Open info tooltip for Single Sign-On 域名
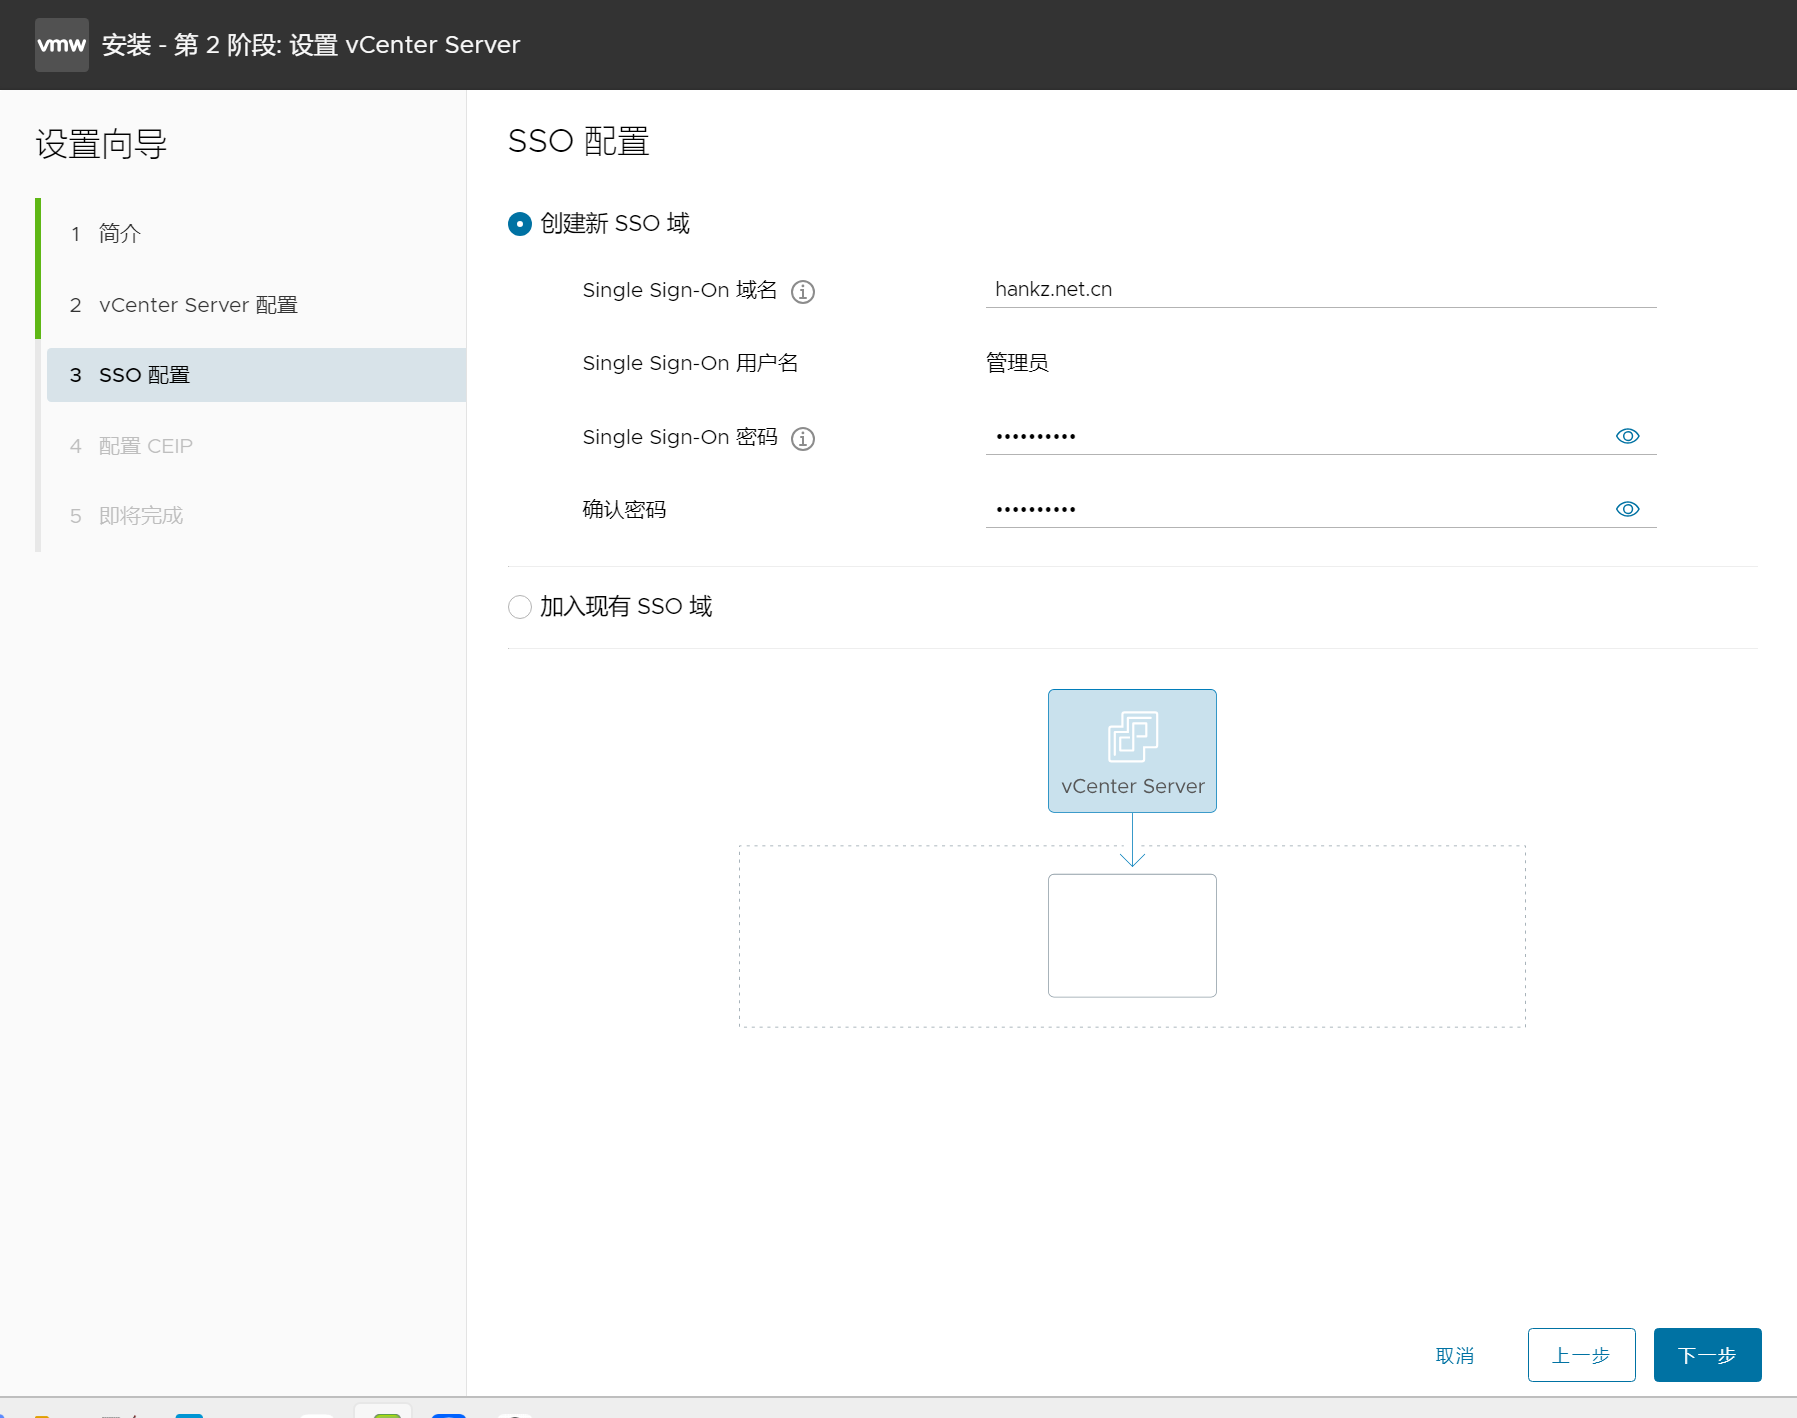The width and height of the screenshot is (1797, 1418). tap(803, 292)
